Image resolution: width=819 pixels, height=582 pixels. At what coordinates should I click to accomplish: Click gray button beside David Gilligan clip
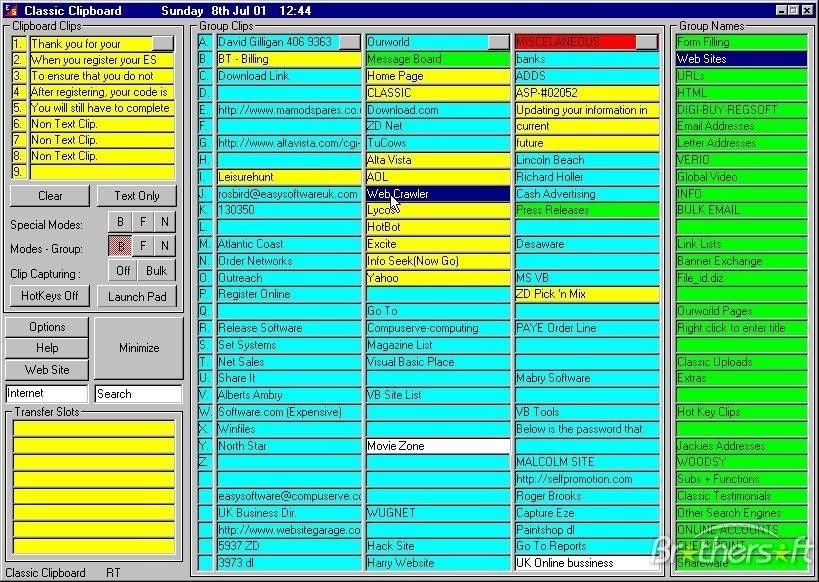coord(349,42)
